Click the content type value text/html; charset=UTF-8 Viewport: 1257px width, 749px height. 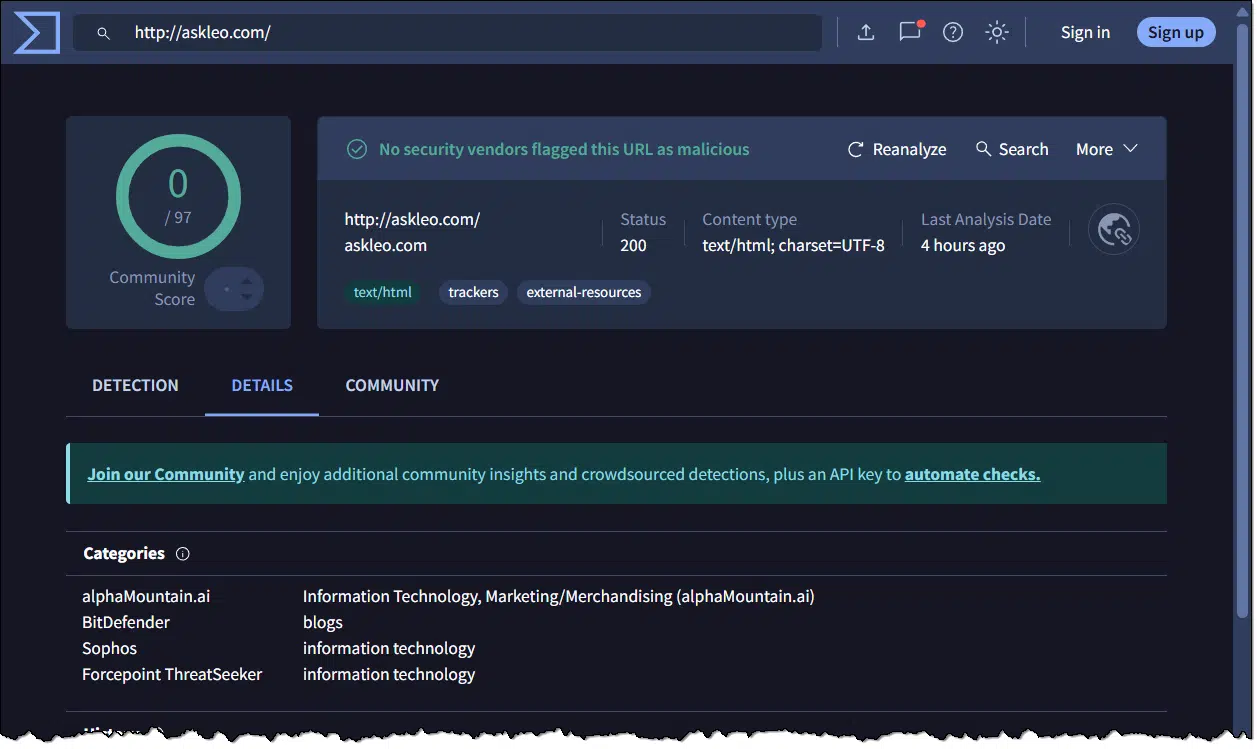click(793, 245)
